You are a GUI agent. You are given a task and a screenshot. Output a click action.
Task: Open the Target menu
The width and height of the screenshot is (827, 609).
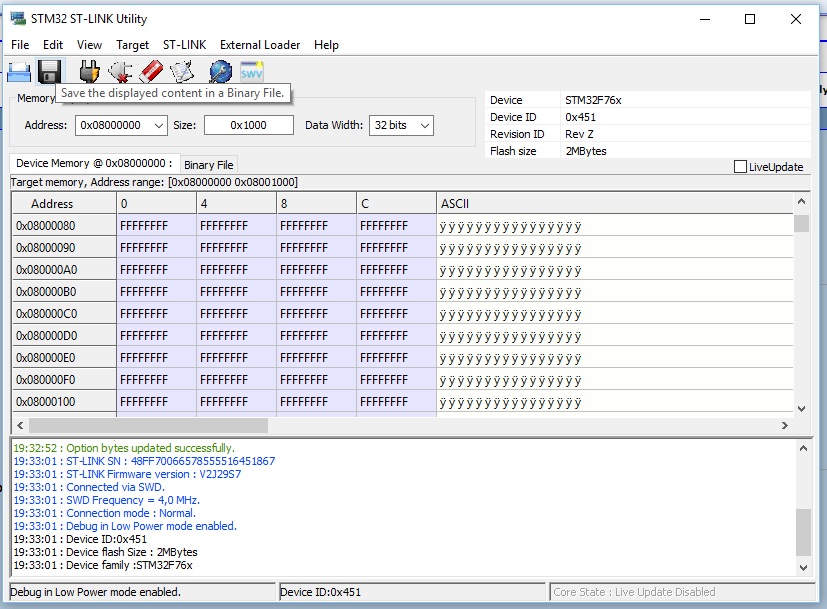pos(132,45)
